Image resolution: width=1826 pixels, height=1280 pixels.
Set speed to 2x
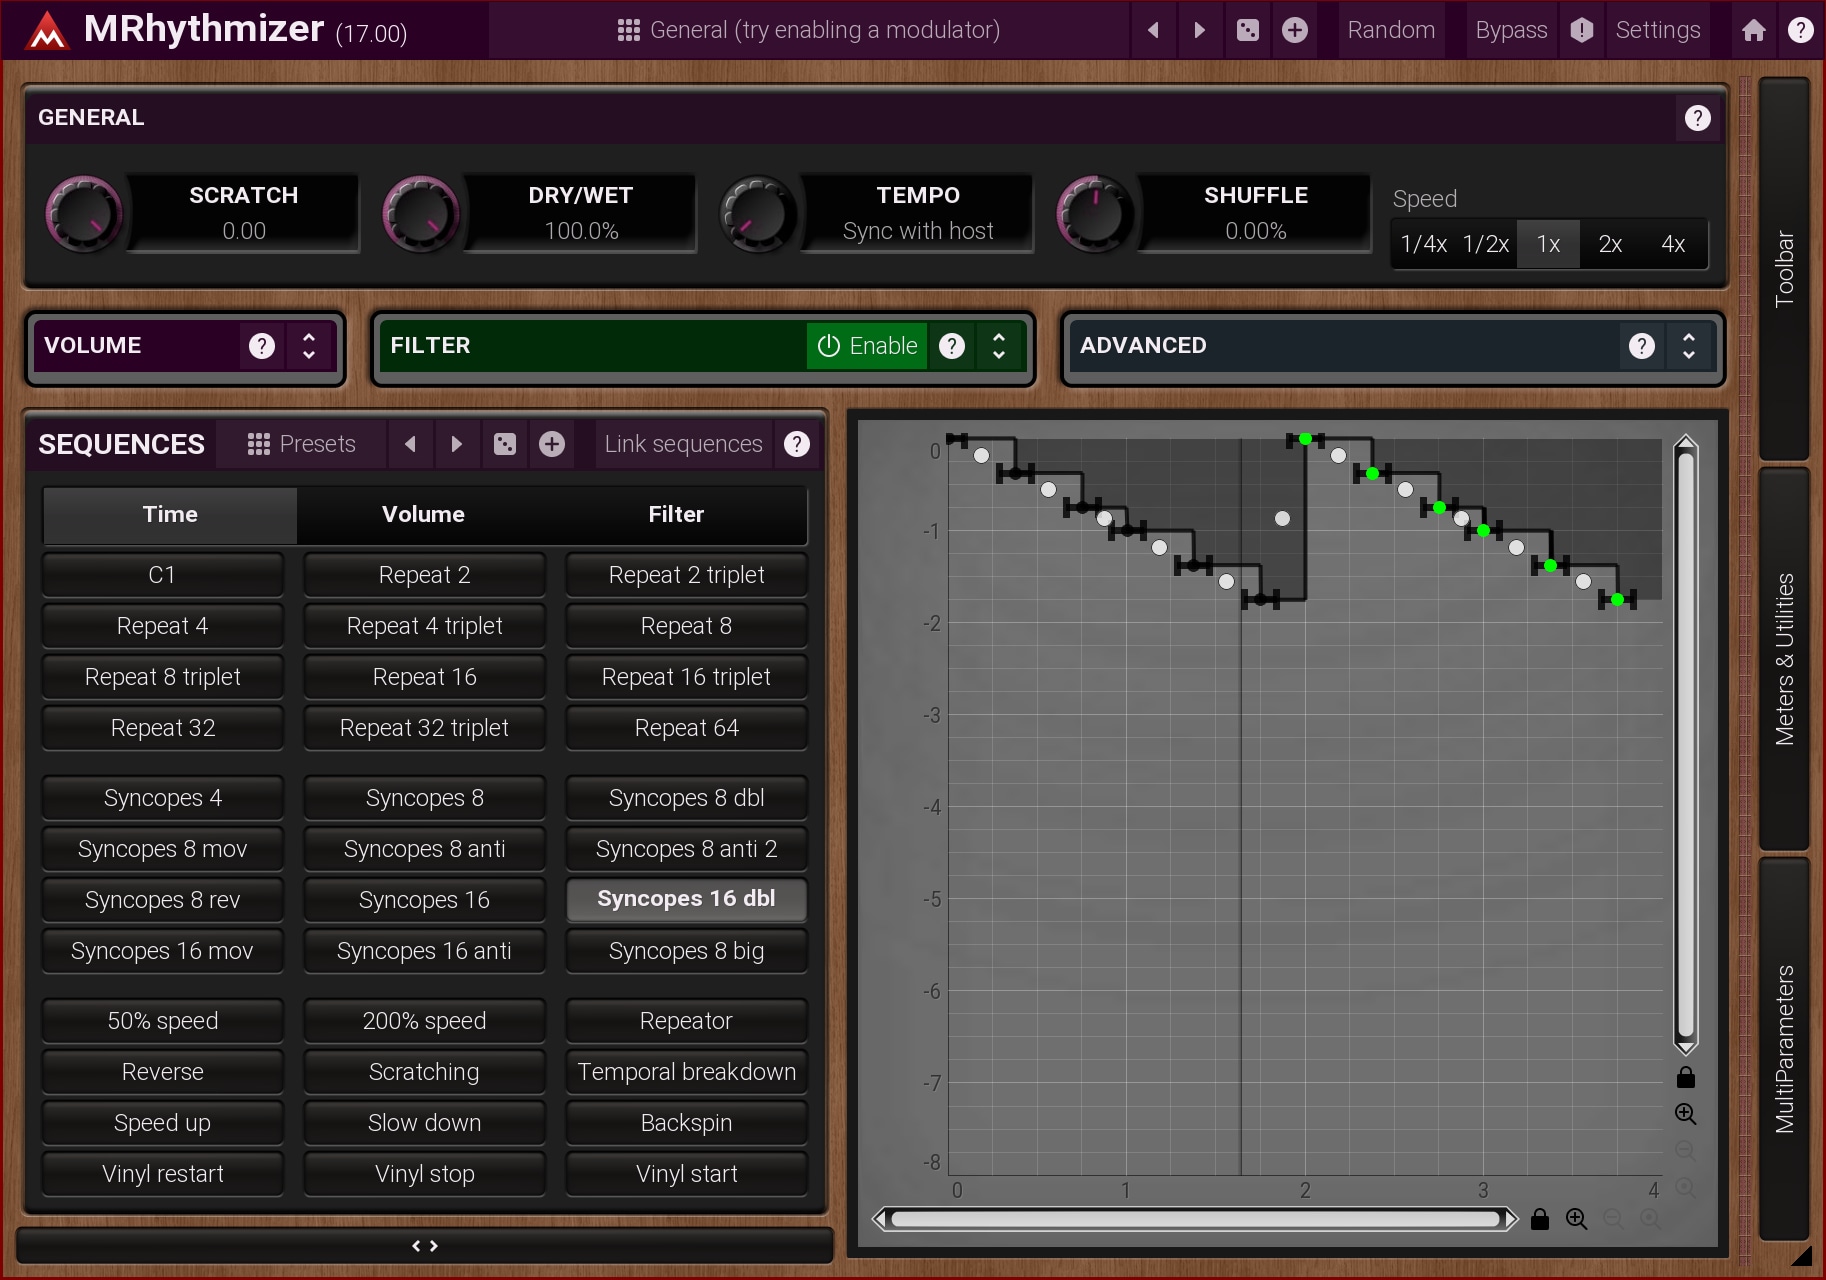pyautogui.click(x=1610, y=244)
